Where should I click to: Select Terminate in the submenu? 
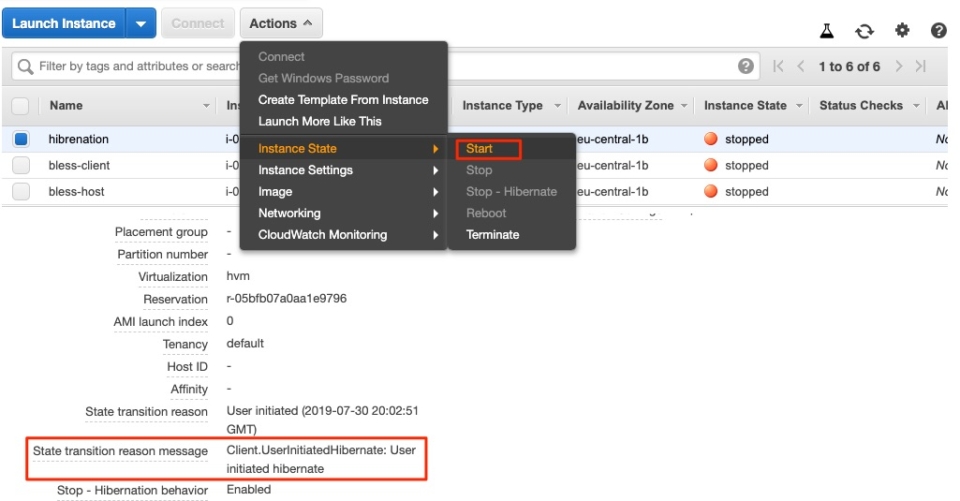493,235
